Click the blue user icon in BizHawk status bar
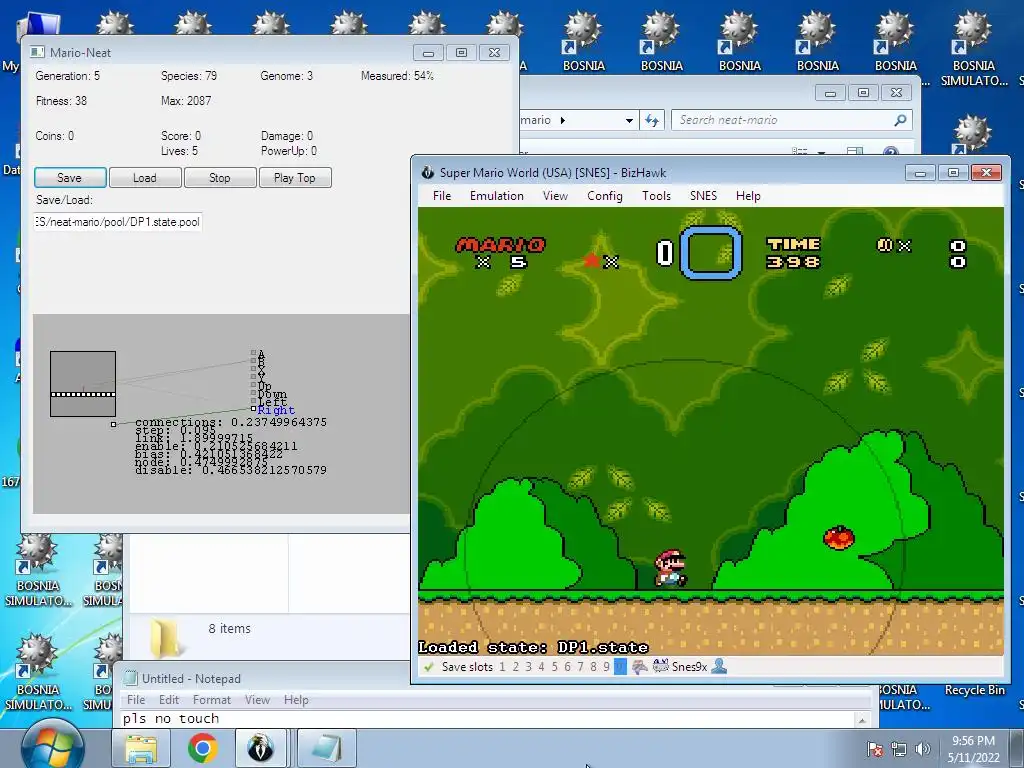The width and height of the screenshot is (1024, 768). coord(719,666)
